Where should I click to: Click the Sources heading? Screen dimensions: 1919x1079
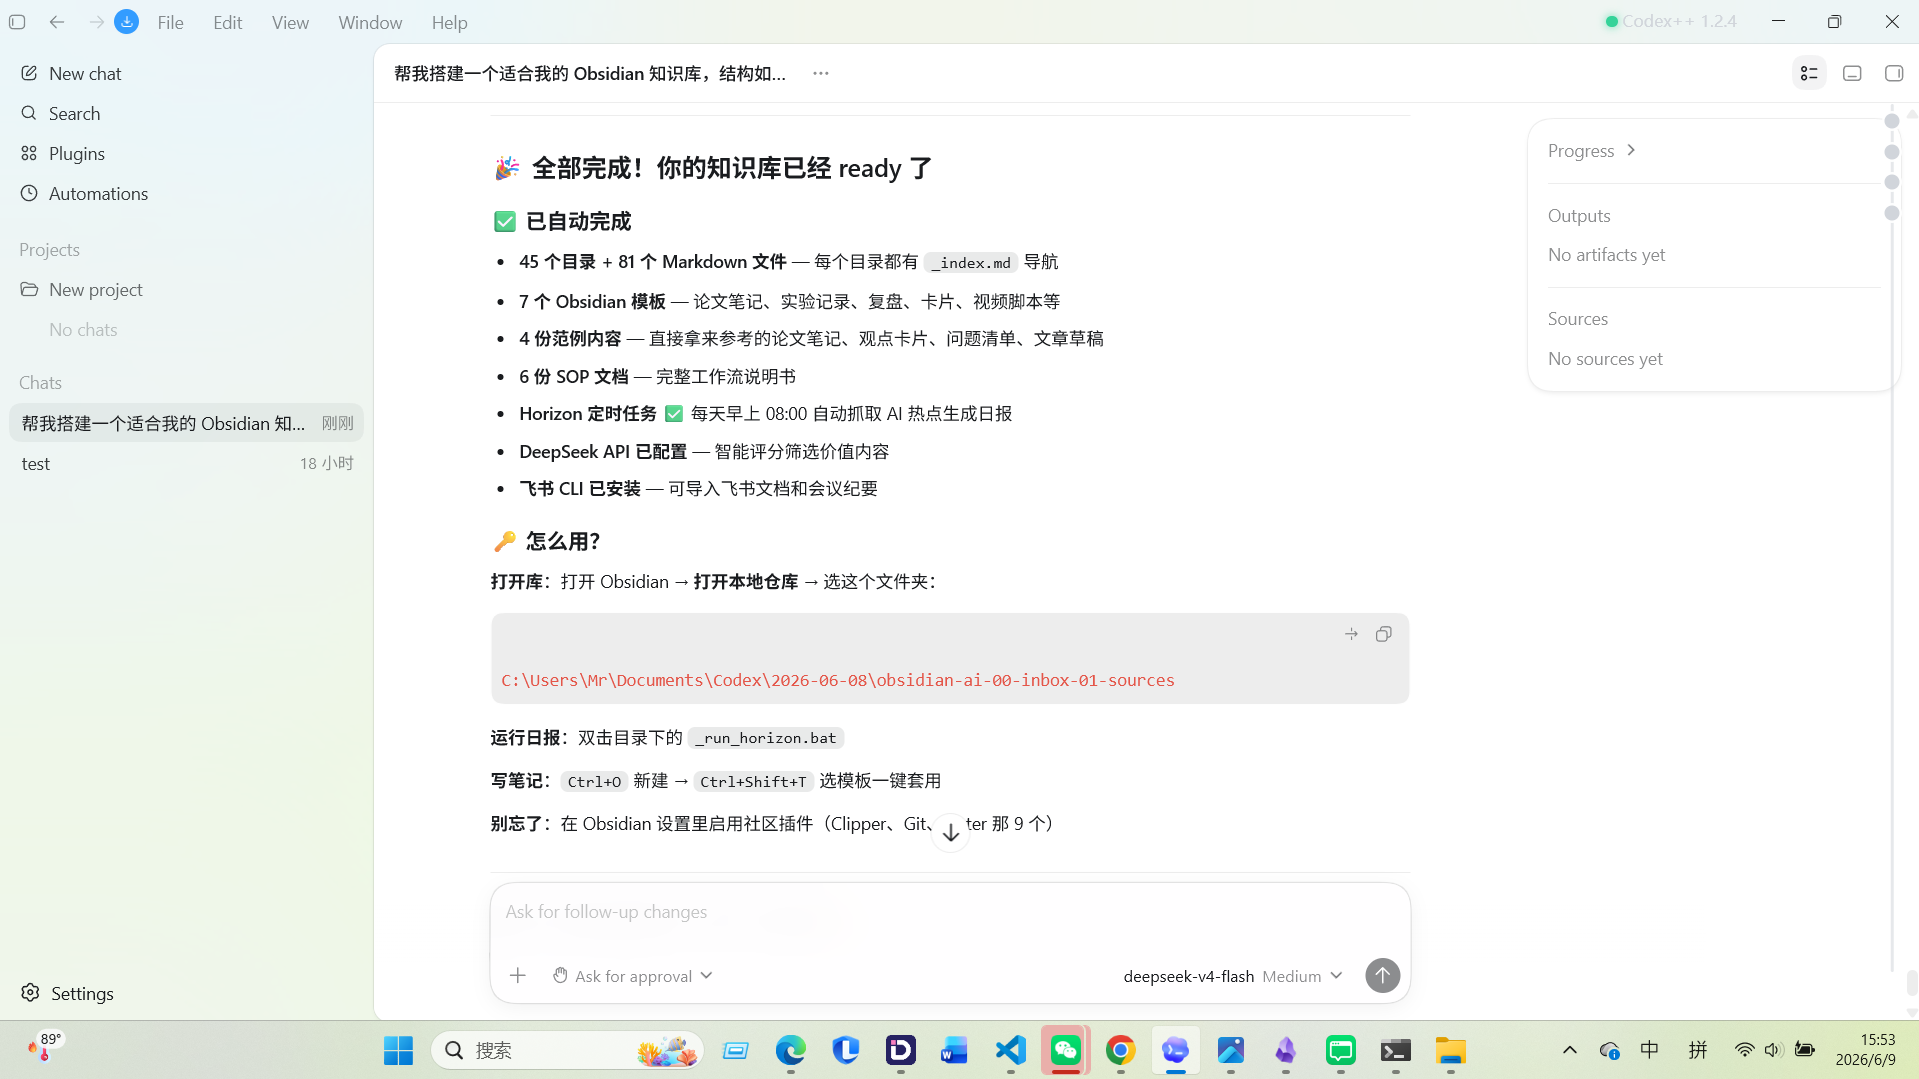[x=1578, y=318]
